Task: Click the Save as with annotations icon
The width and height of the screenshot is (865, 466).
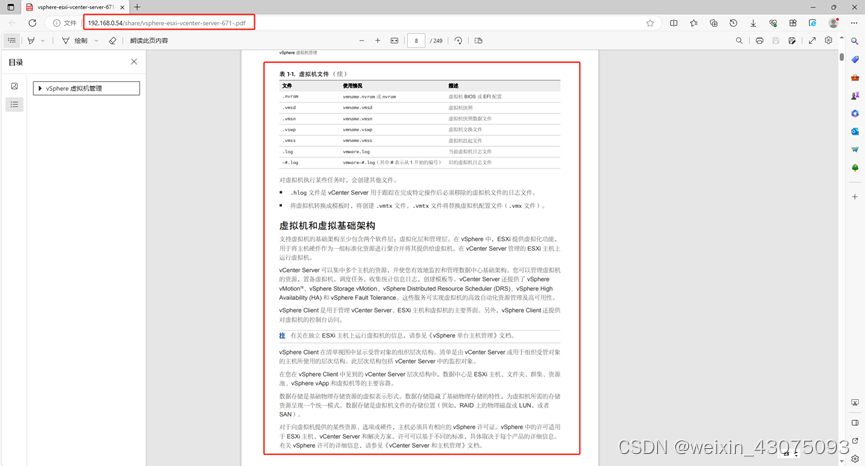Action: [x=792, y=40]
